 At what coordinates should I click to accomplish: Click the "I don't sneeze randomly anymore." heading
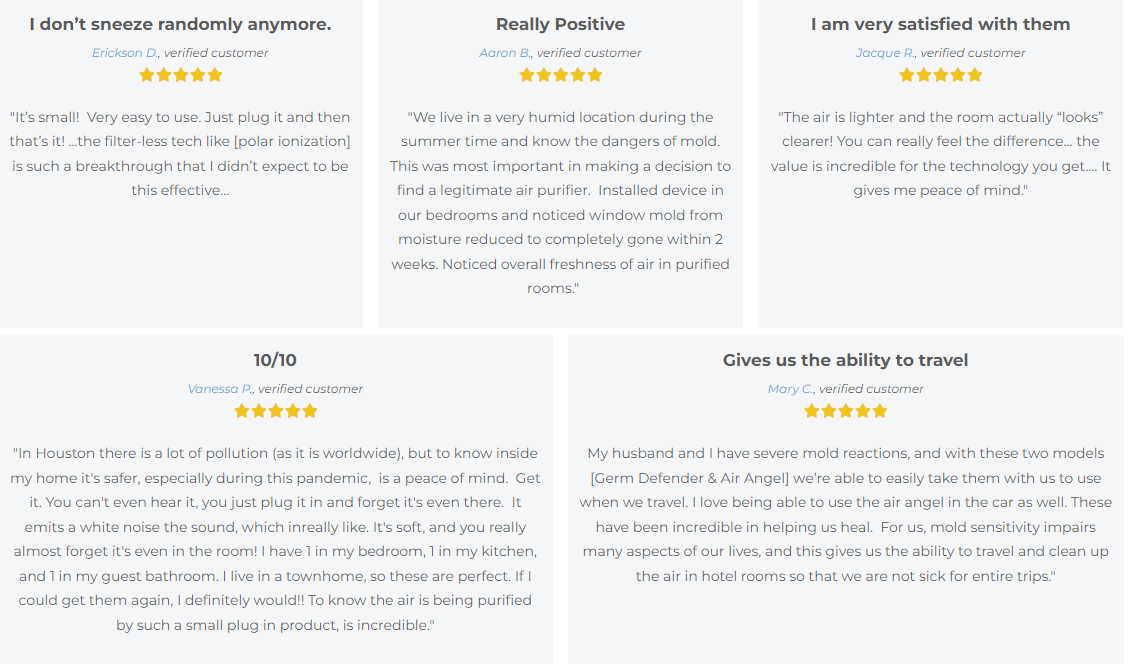click(180, 24)
